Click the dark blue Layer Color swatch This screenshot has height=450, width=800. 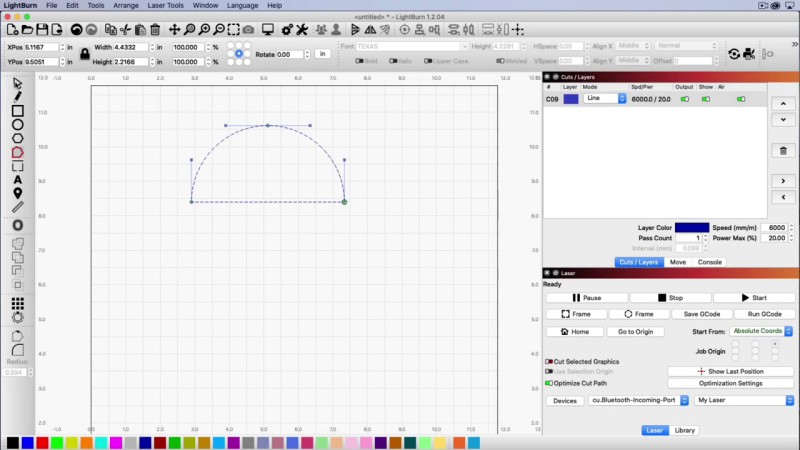coord(691,228)
